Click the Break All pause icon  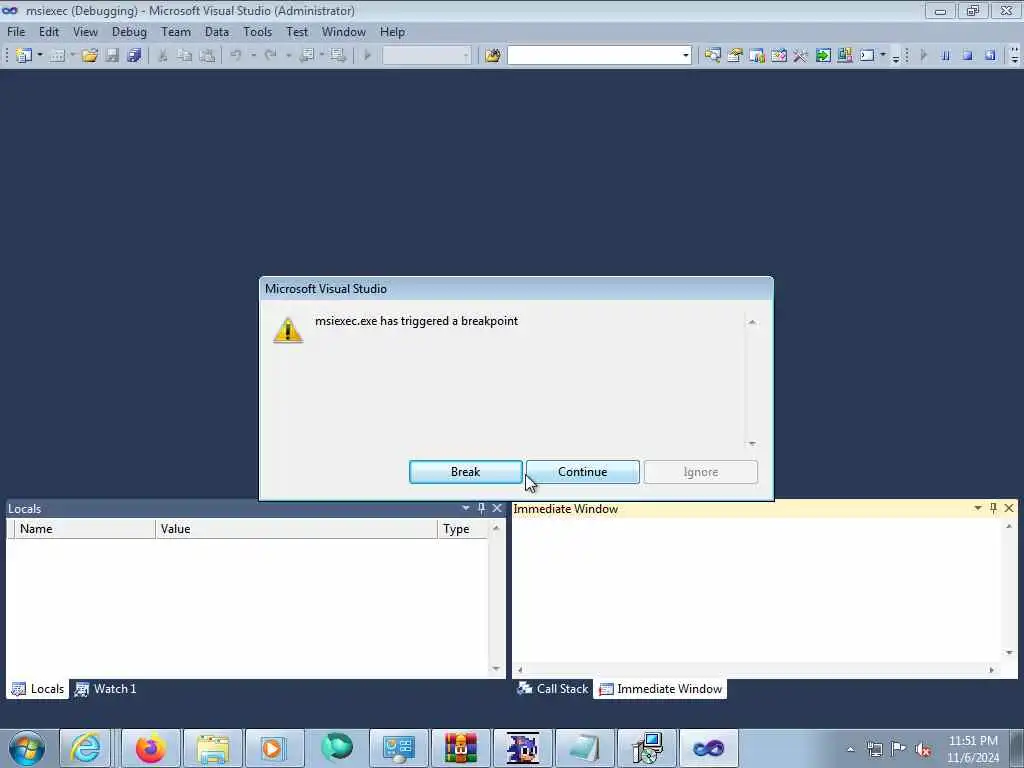pos(946,56)
